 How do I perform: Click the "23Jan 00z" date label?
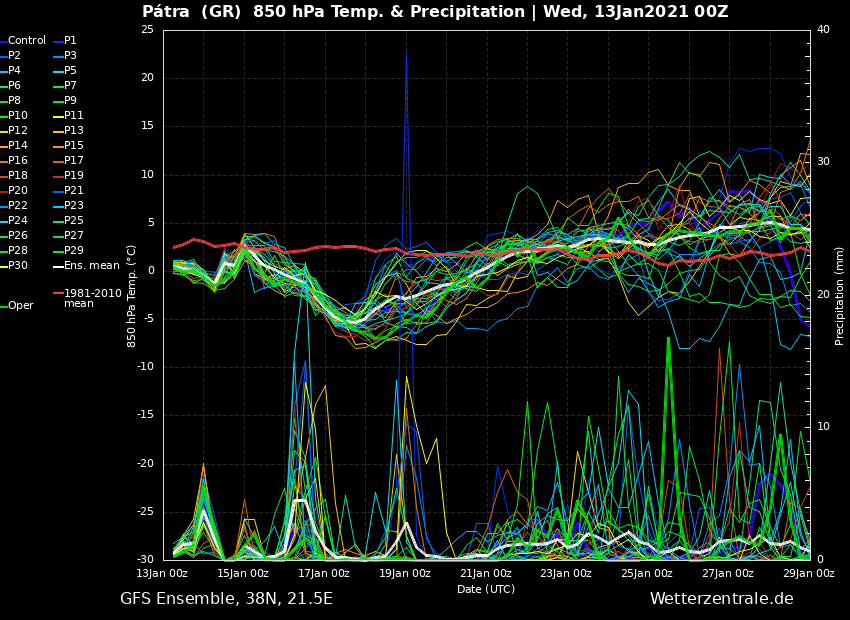pyautogui.click(x=567, y=573)
